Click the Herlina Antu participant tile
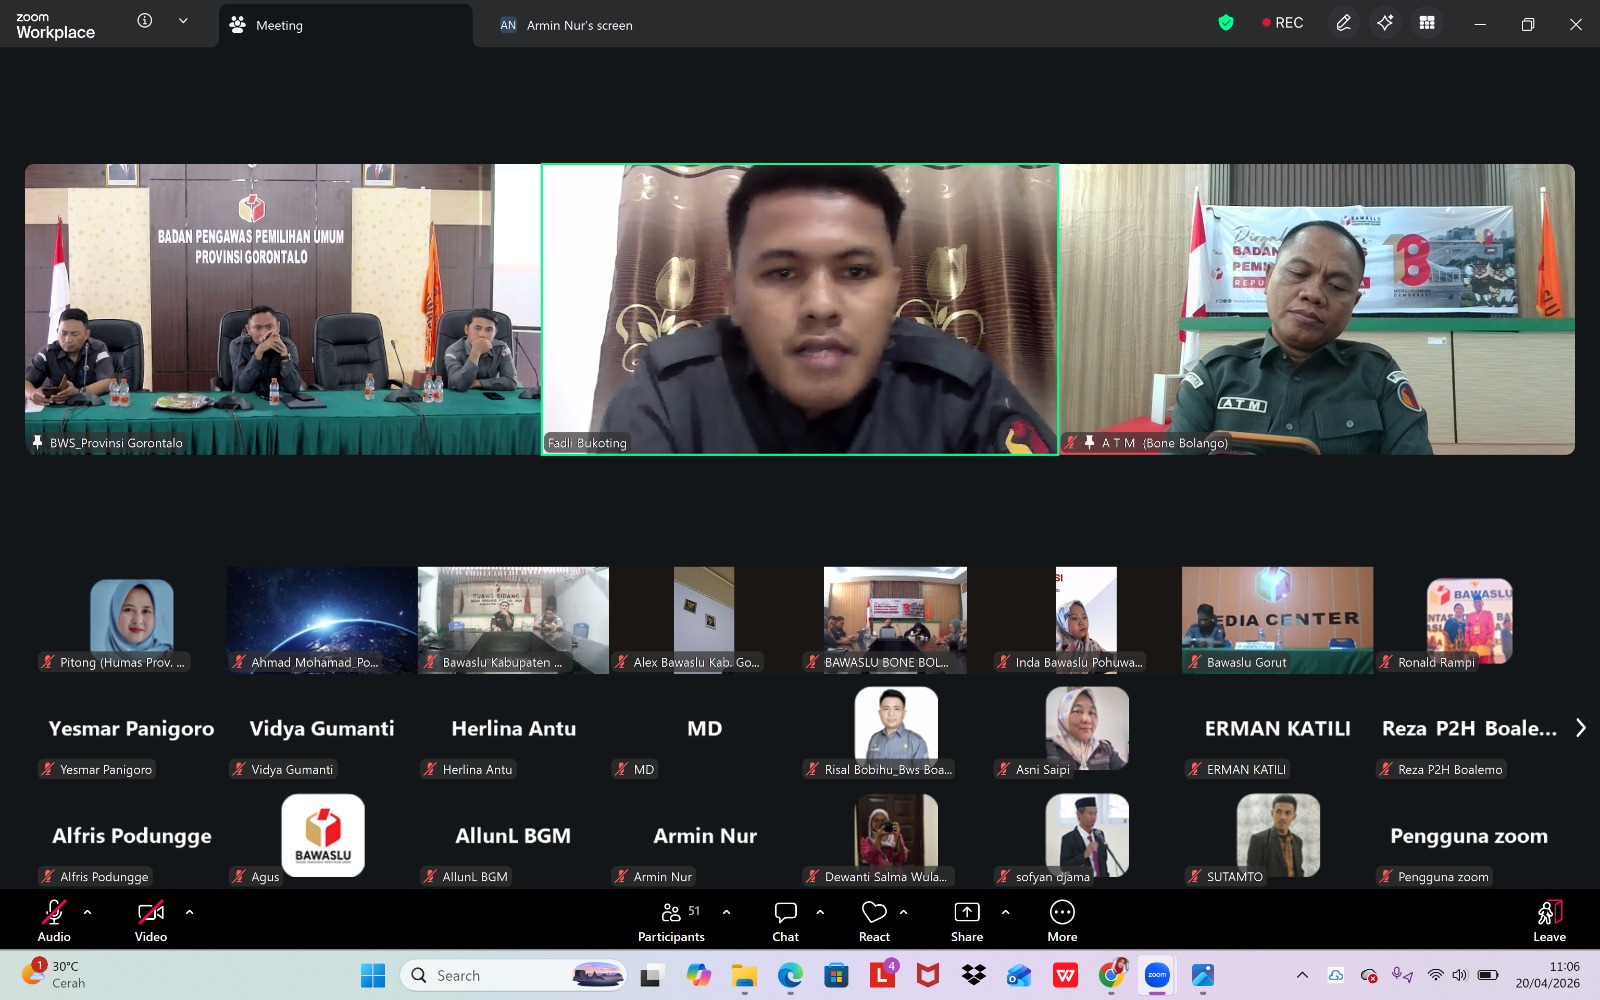 click(513, 728)
